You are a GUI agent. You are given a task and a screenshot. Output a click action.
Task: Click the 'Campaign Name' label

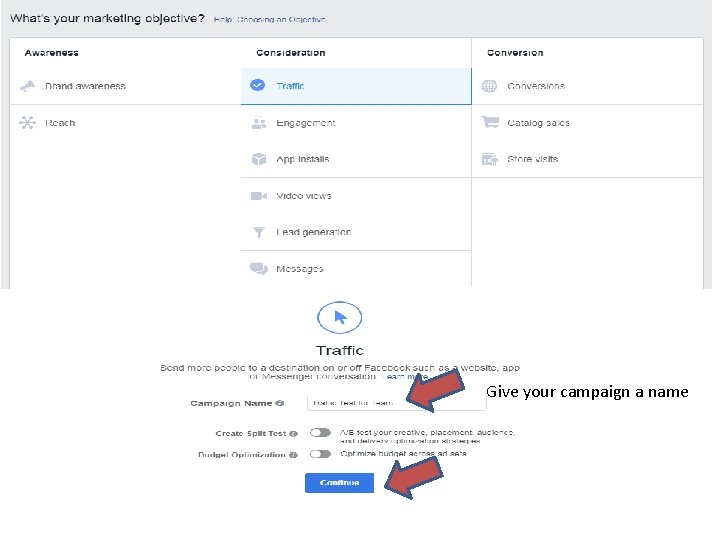point(231,403)
